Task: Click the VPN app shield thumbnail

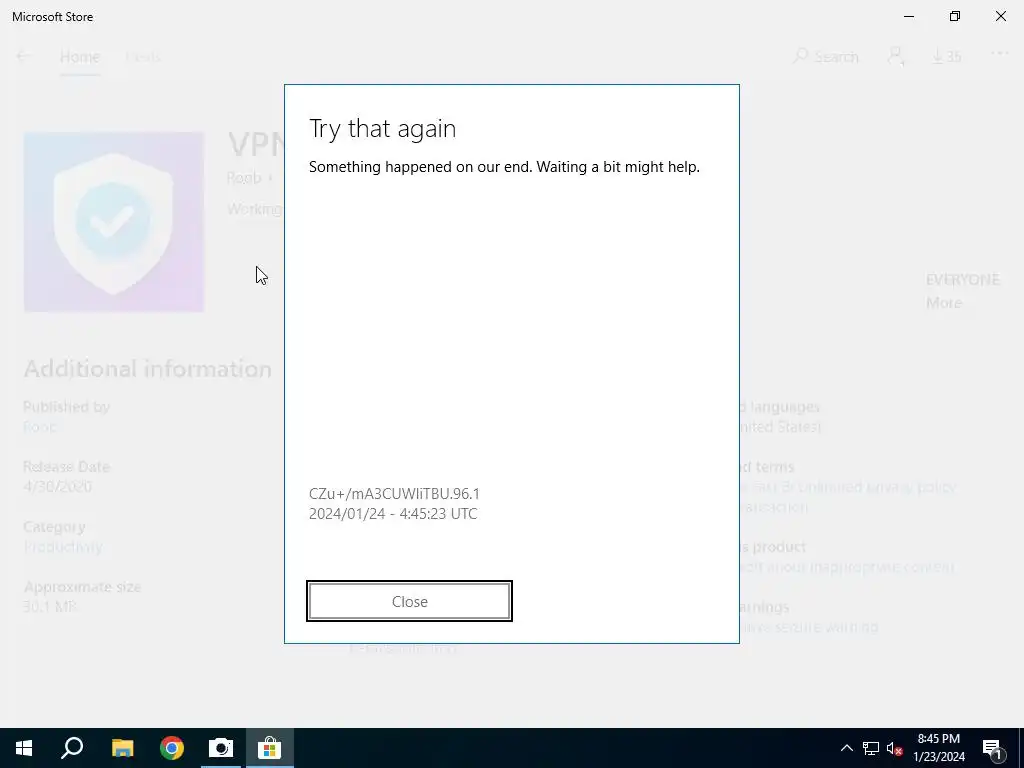Action: coord(114,222)
